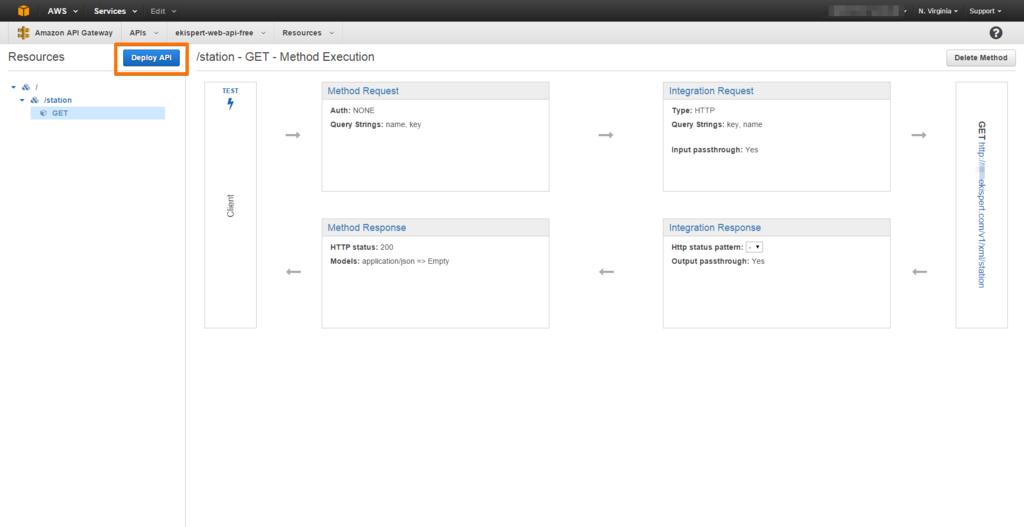This screenshot has height=527, width=1024.
Task: Open the Integration Request settings
Action: (711, 91)
